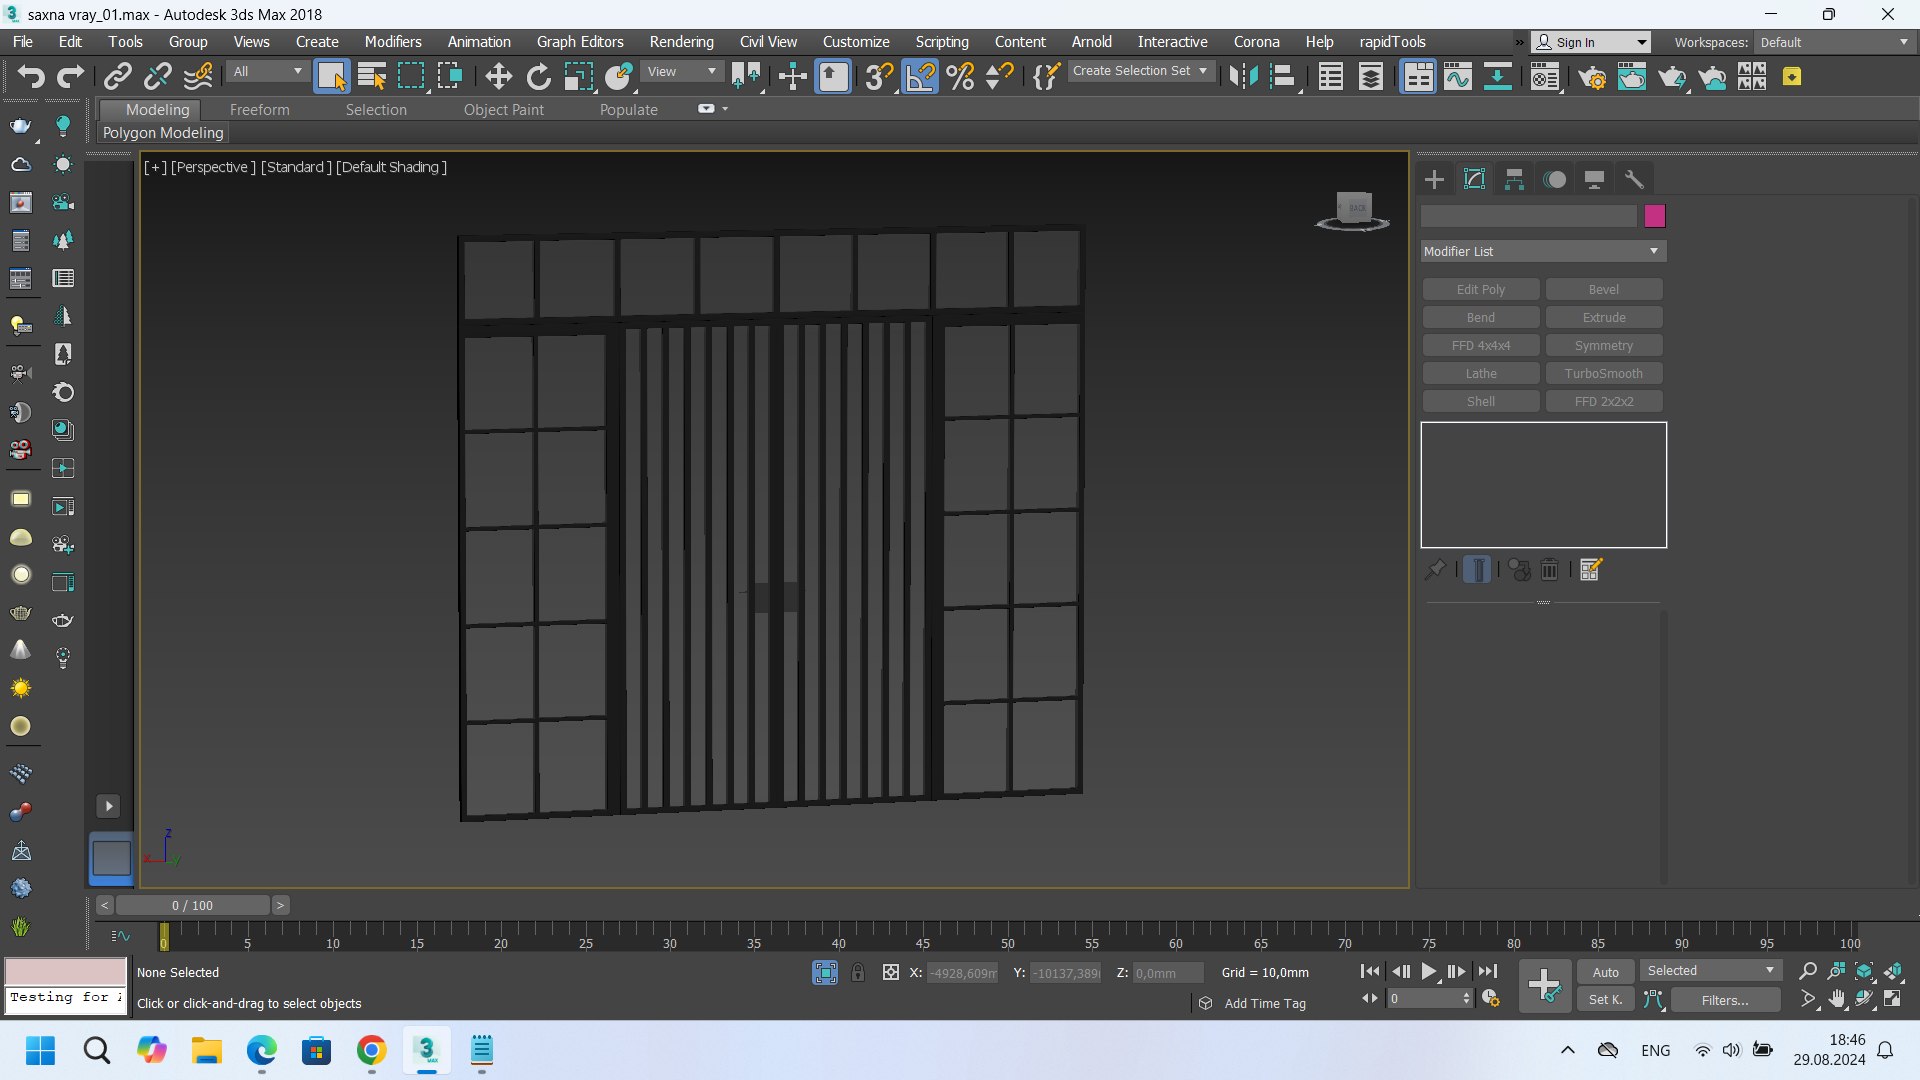This screenshot has height=1080, width=1920.
Task: Click the Filters... button
Action: (1724, 999)
